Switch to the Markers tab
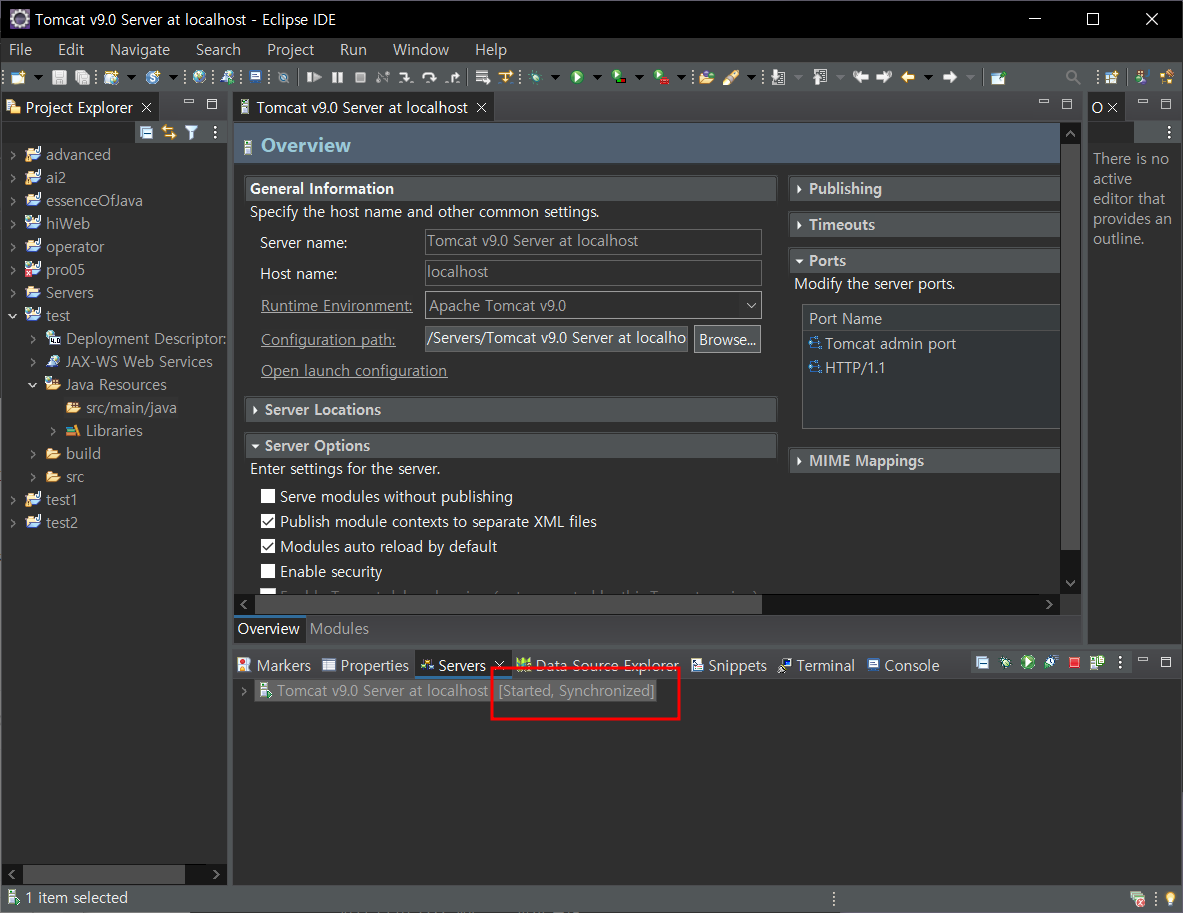1183x913 pixels. (x=274, y=666)
